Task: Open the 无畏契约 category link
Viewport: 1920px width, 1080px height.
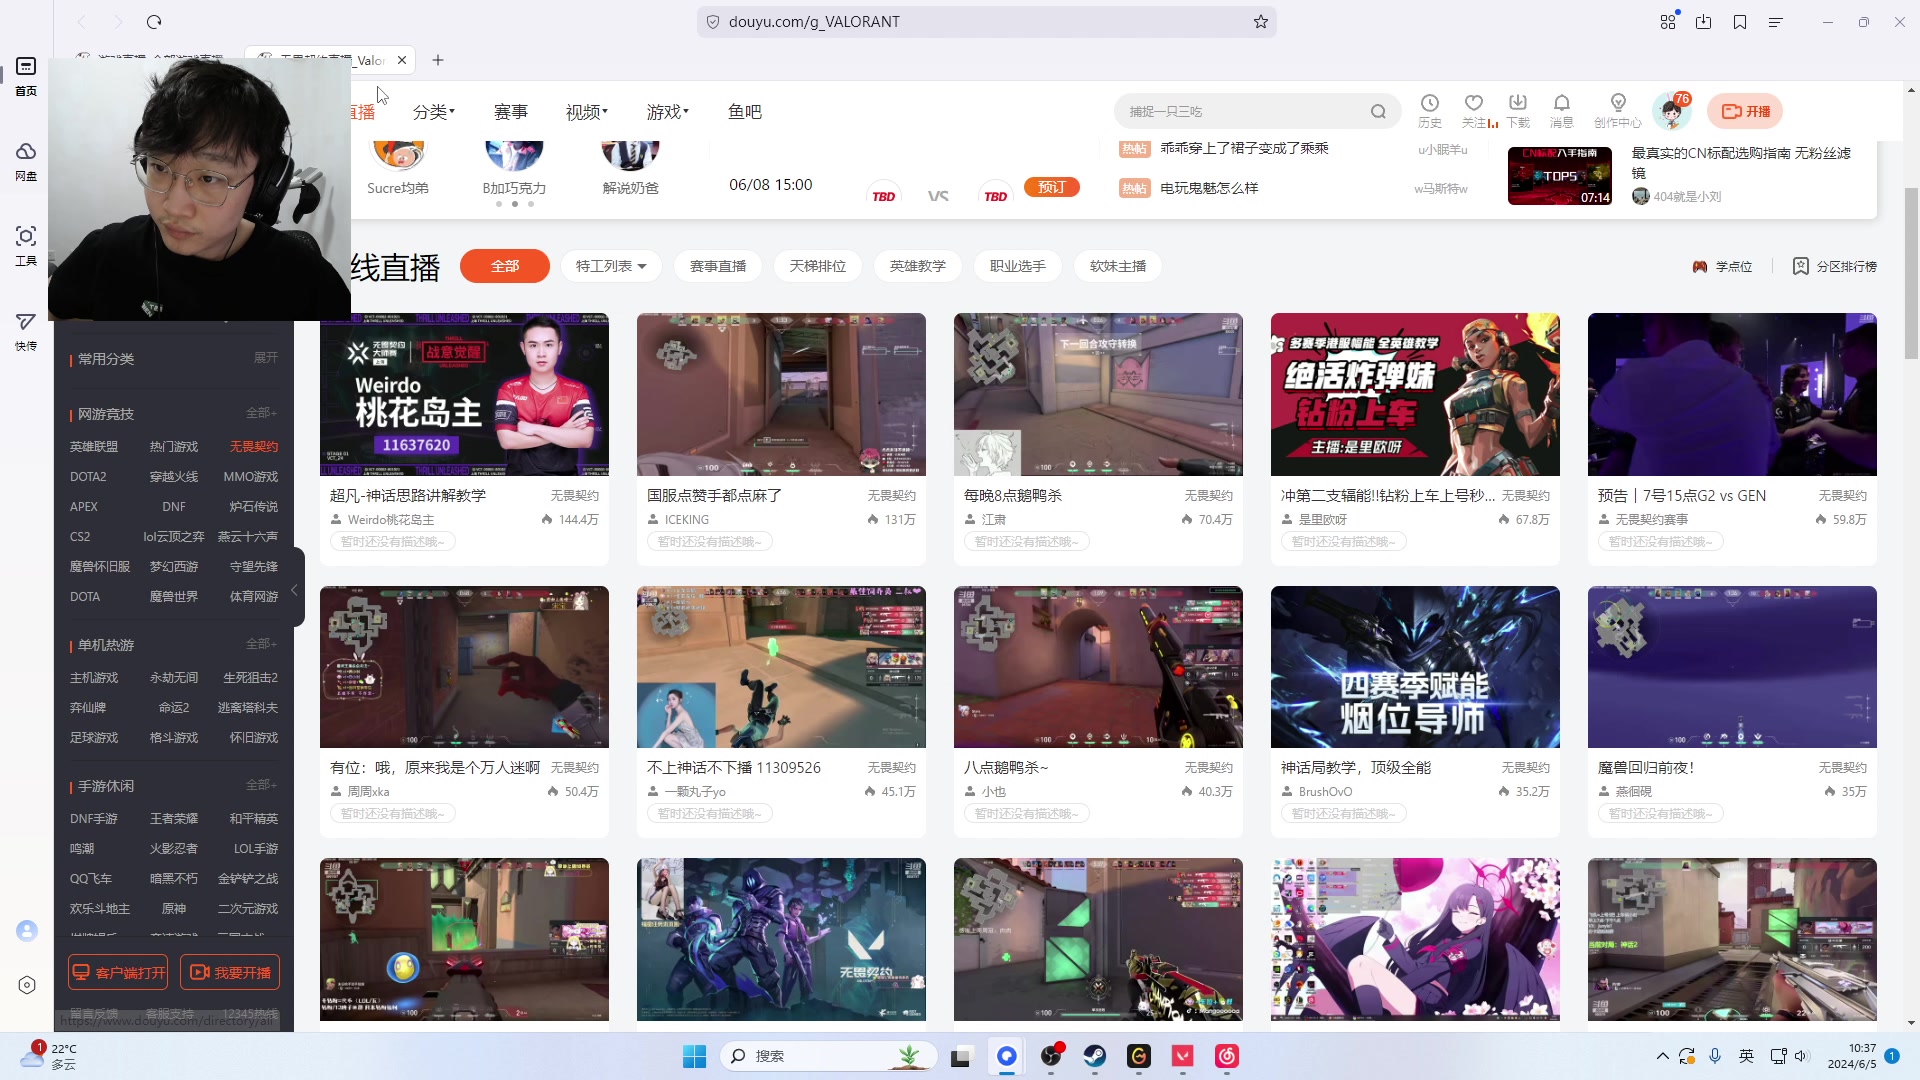Action: [x=254, y=447]
